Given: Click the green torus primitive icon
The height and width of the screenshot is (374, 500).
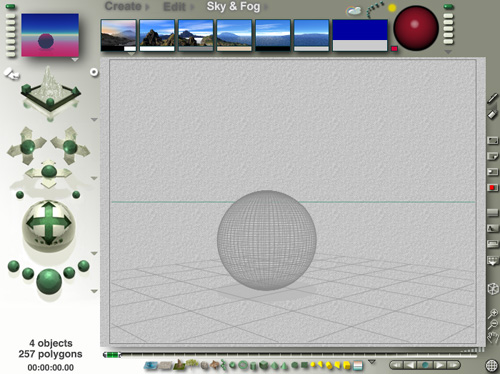Looking at the screenshot, I should 244,365.
